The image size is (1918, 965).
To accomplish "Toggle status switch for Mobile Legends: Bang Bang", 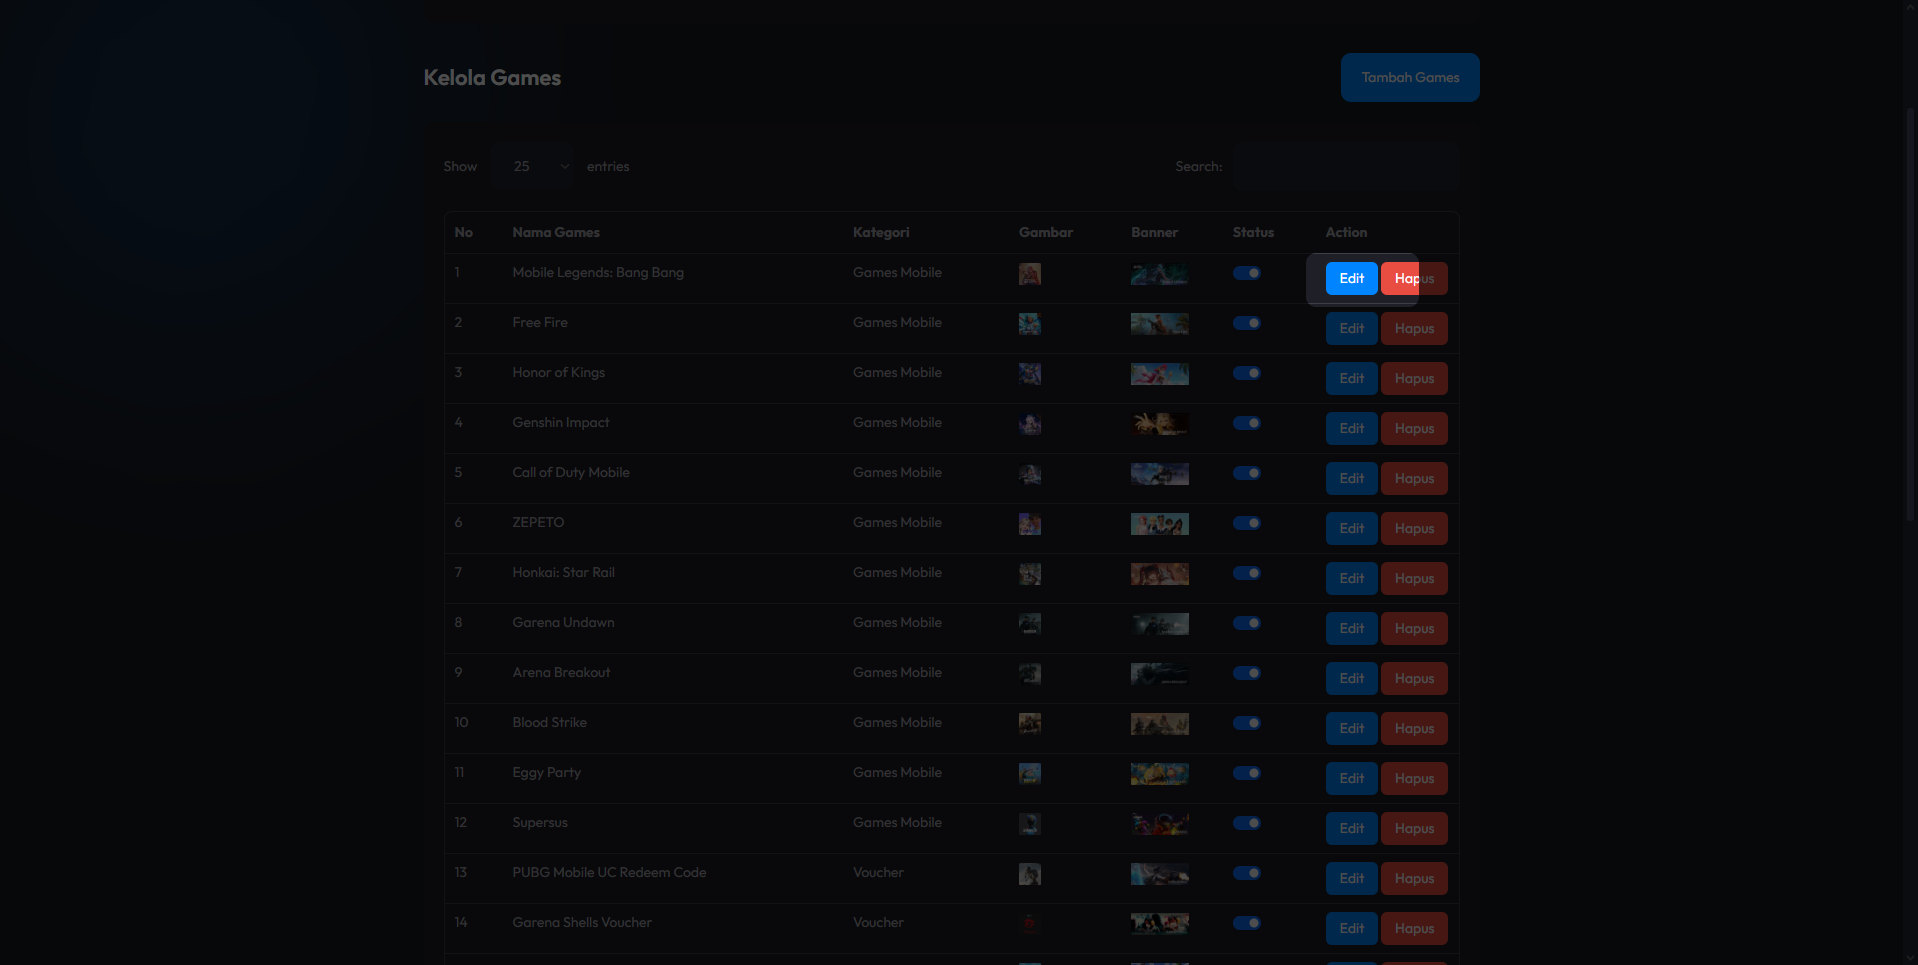I will click(1247, 273).
